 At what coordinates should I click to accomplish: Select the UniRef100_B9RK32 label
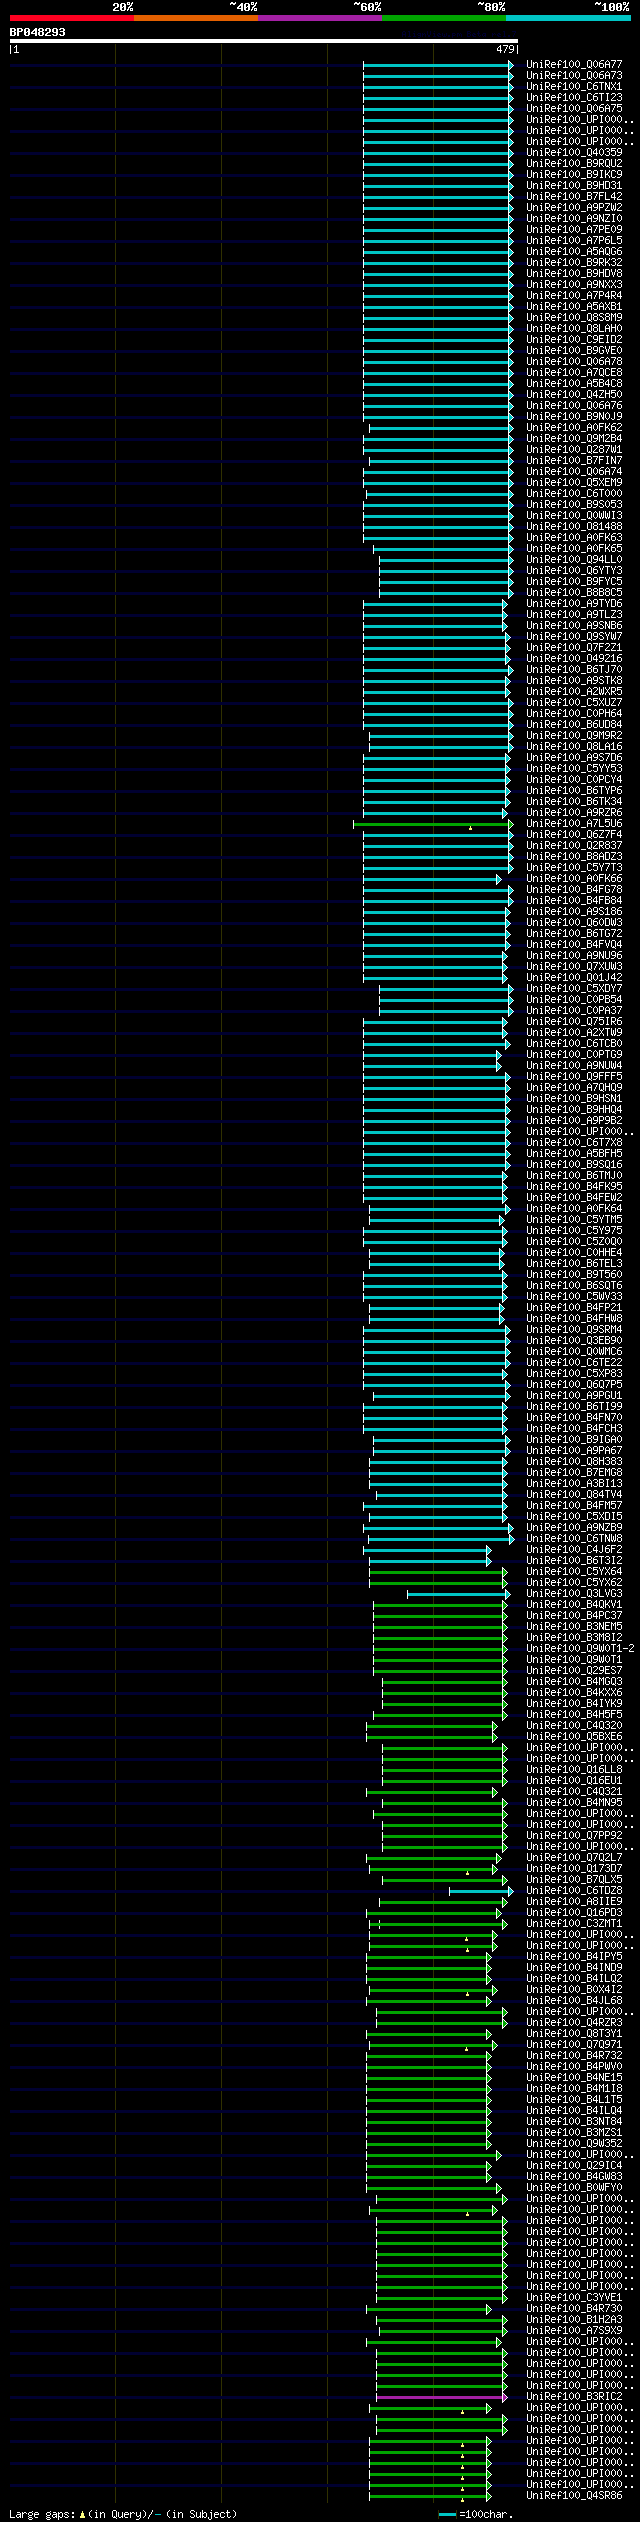pos(574,263)
